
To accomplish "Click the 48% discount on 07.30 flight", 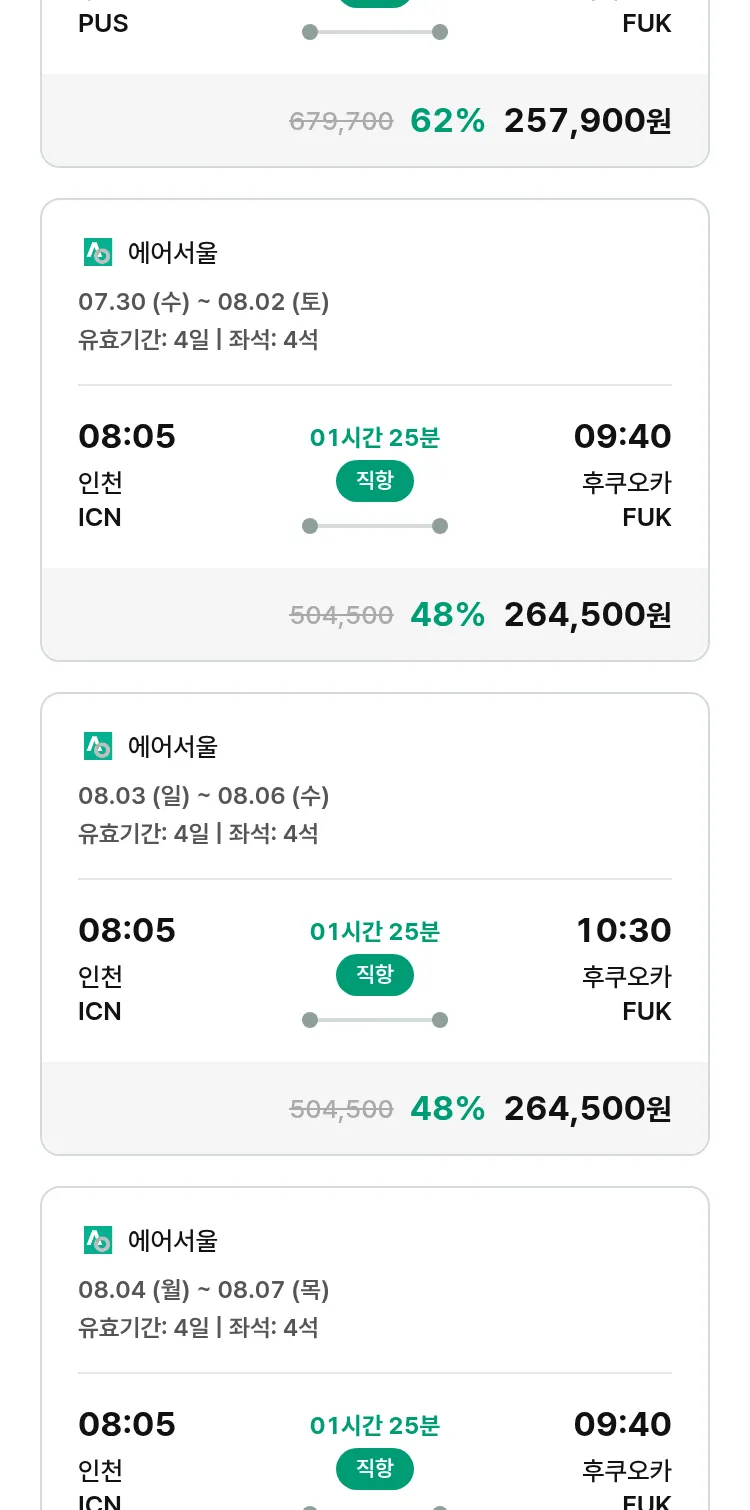I will (x=447, y=615).
